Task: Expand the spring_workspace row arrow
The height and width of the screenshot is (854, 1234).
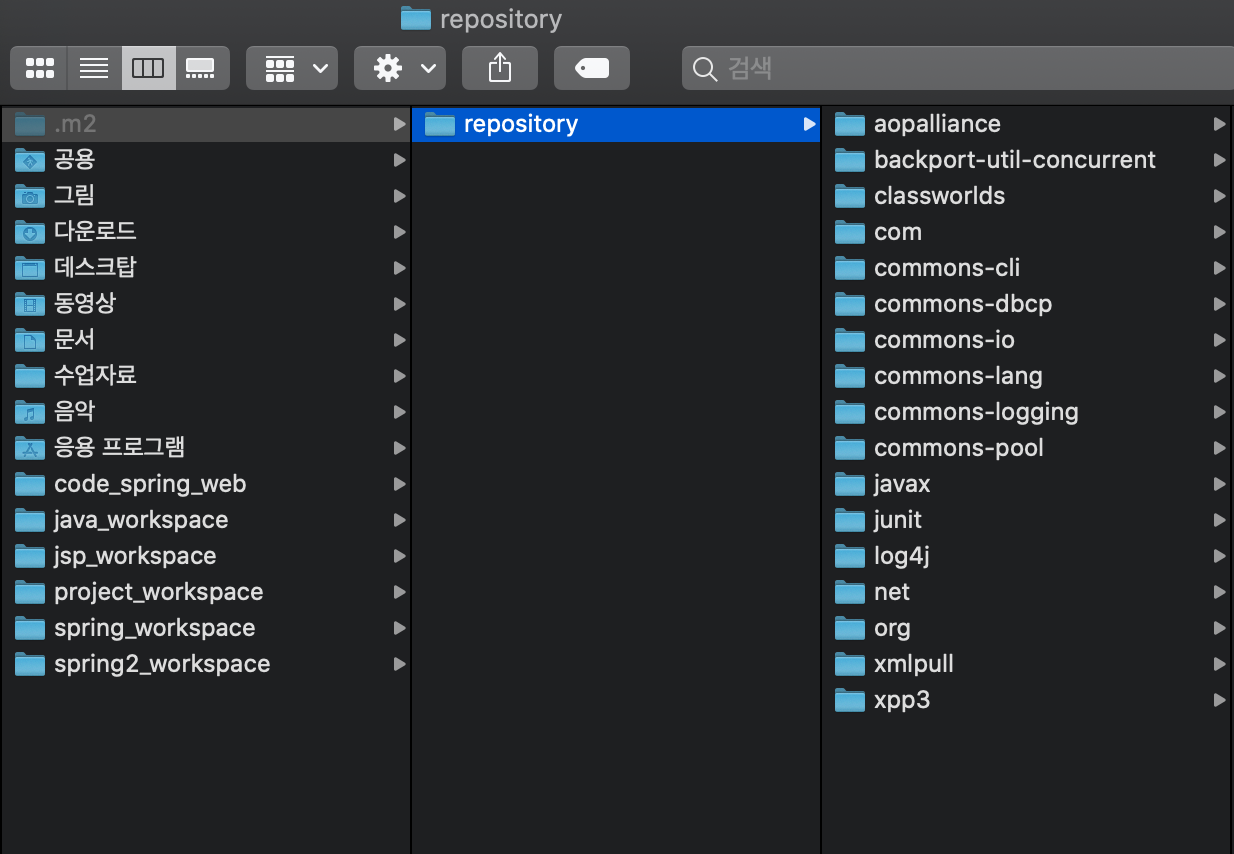Action: coord(399,628)
